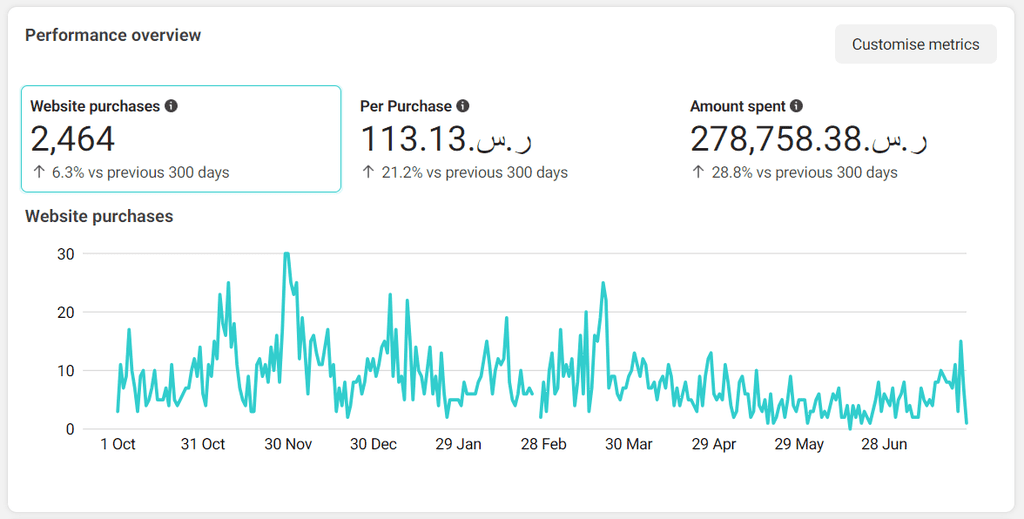Click the 28 Feb axis label
The image size is (1024, 519).
click(x=543, y=445)
